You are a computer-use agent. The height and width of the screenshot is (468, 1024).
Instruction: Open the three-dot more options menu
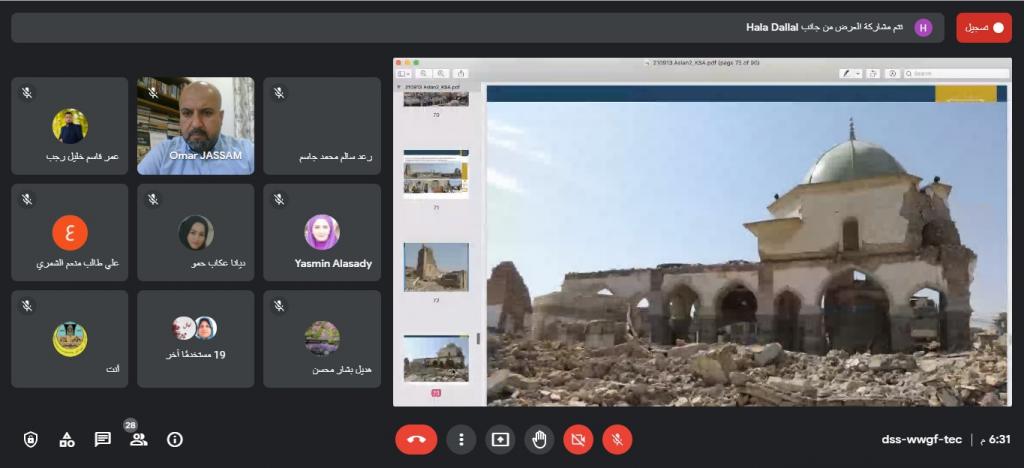[x=461, y=439]
